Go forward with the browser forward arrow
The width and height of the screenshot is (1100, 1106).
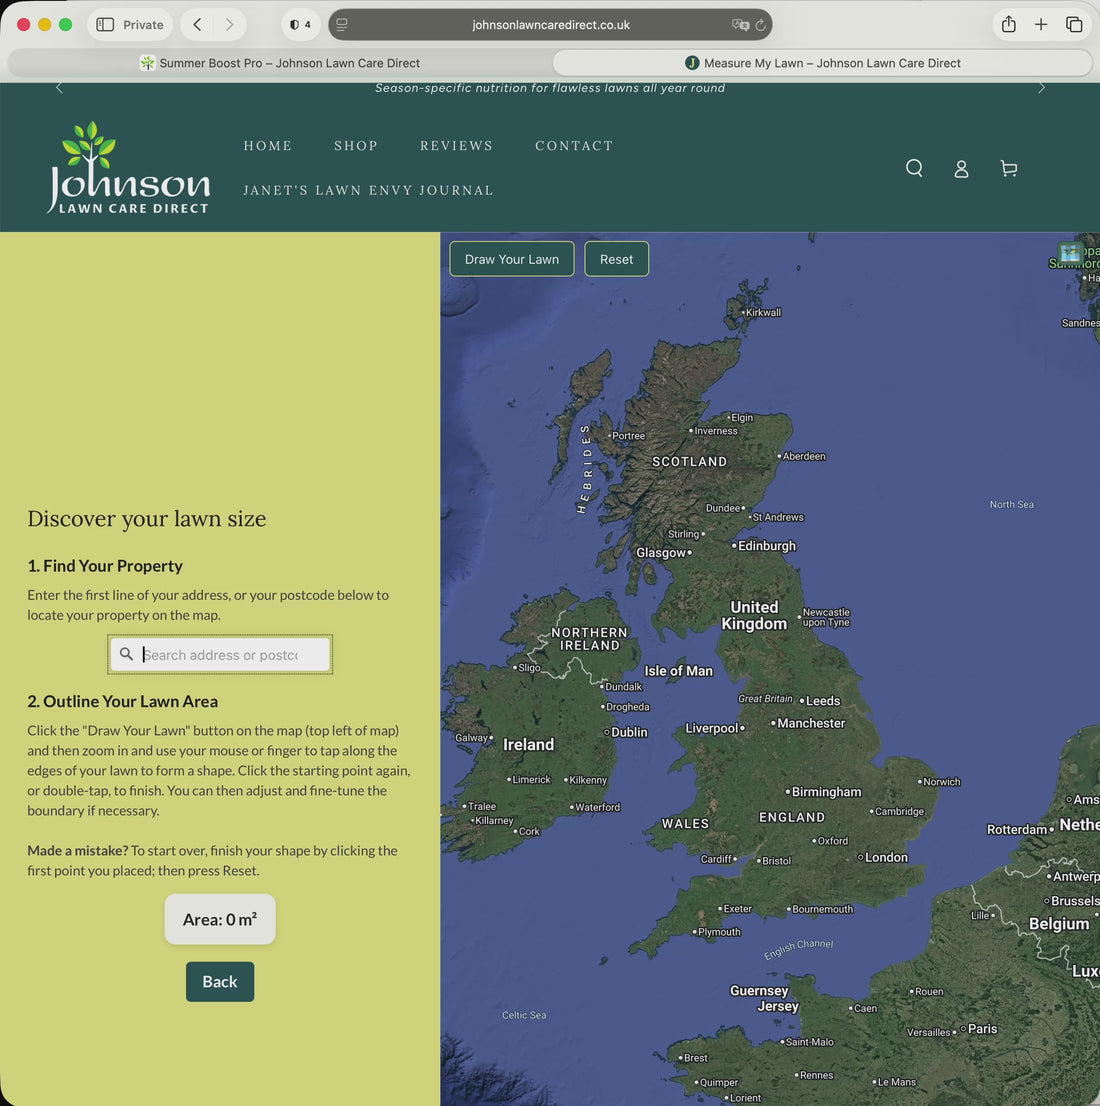click(229, 25)
